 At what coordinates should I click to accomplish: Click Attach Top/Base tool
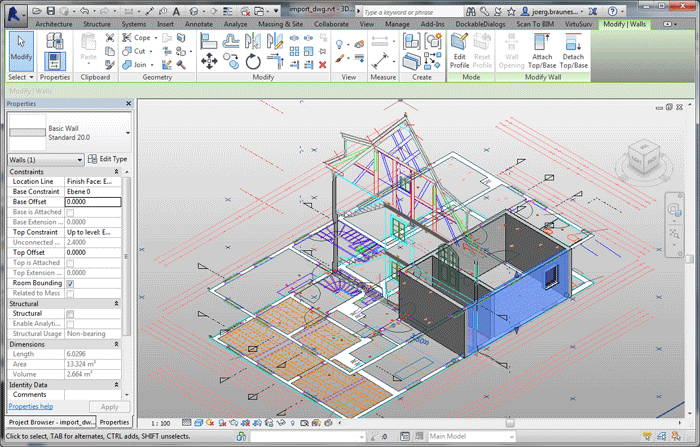pos(542,51)
